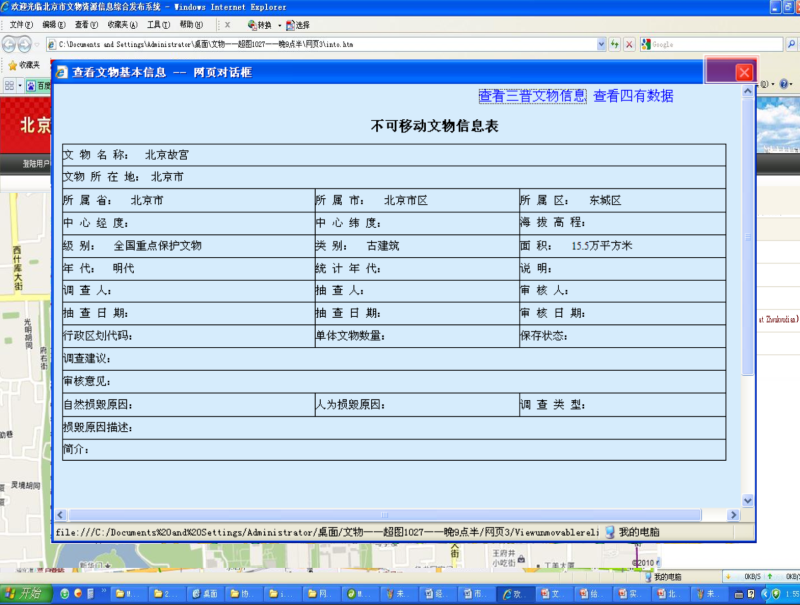Expand the Quick Tabs dropdown arrow
Screen dimensions: 800x605
click(x=20, y=85)
